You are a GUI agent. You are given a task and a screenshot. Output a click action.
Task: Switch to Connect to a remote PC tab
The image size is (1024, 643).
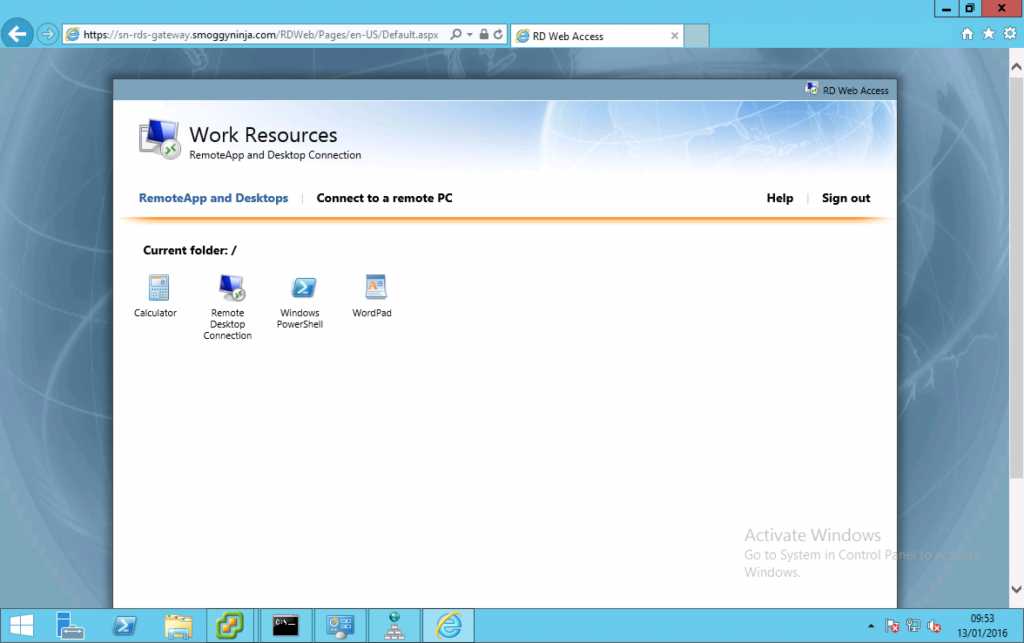384,198
